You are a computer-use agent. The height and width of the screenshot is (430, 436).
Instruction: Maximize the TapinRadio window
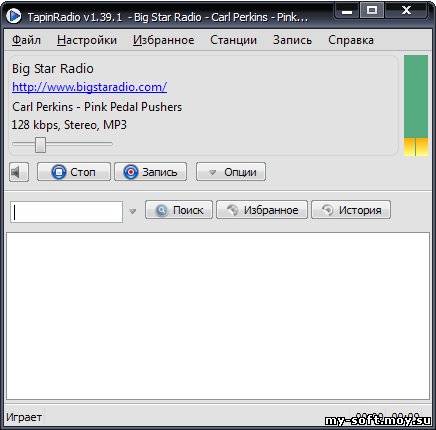coord(372,11)
